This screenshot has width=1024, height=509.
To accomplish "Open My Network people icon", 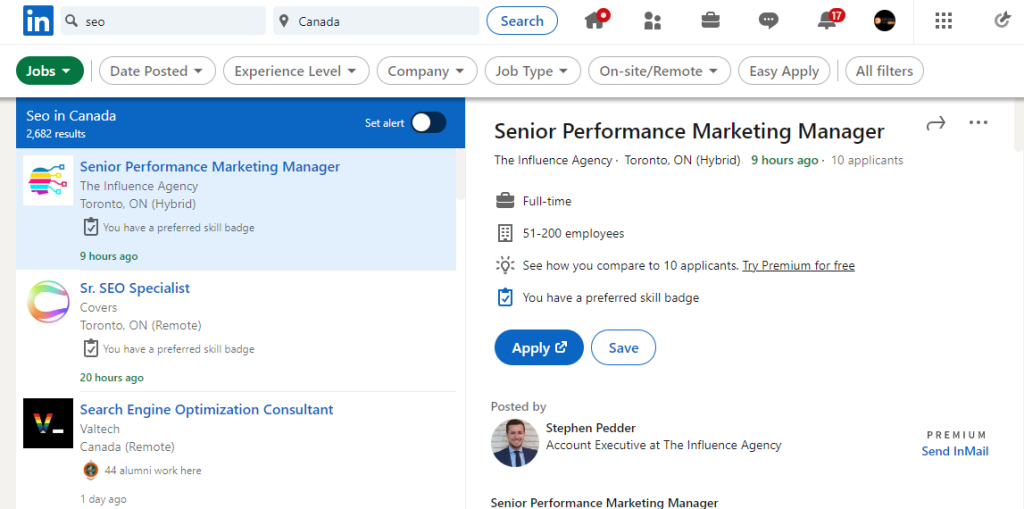I will click(x=652, y=21).
